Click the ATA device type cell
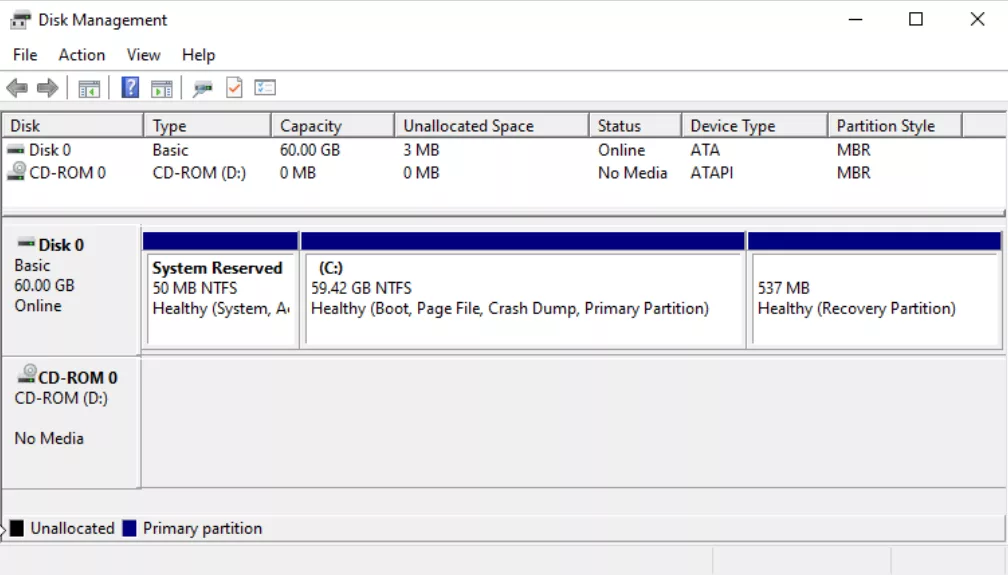This screenshot has width=1008, height=575. (x=705, y=150)
